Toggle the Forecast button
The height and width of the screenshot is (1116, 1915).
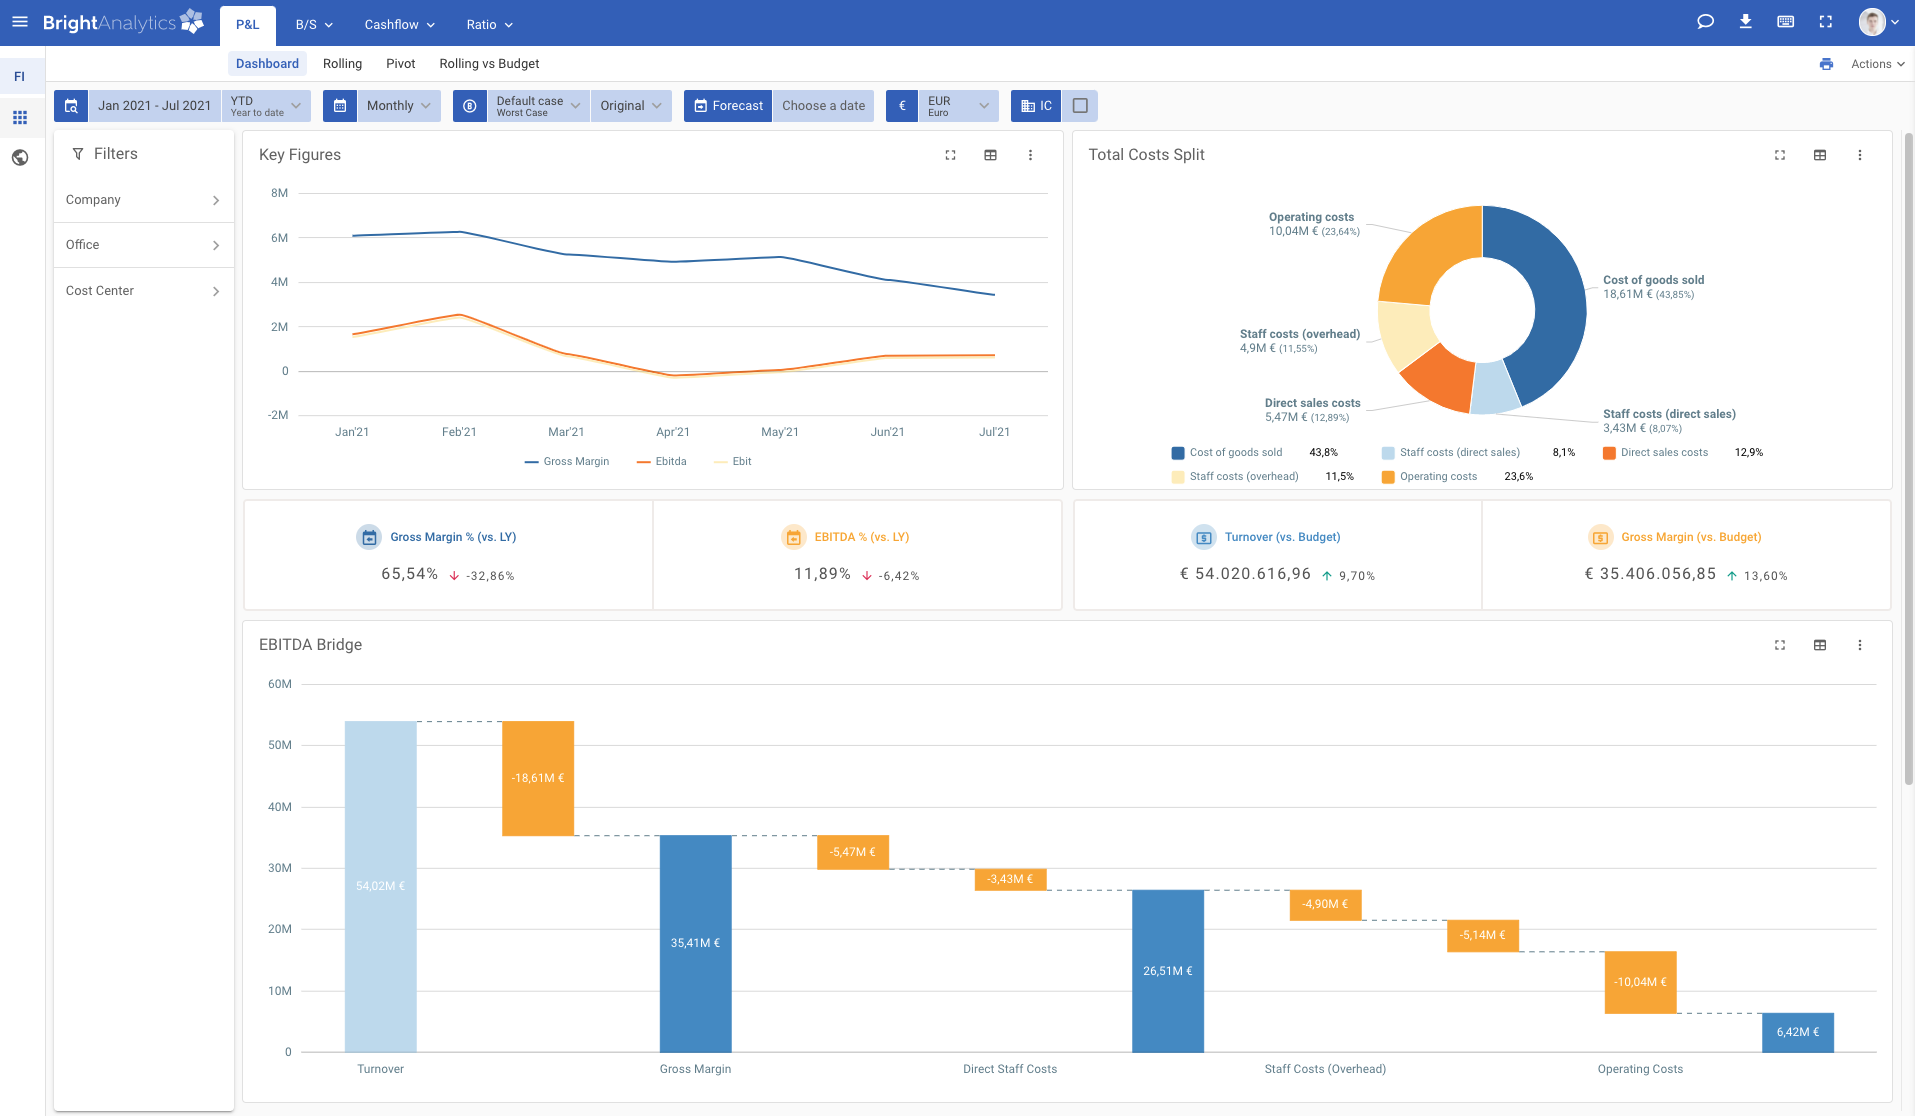(727, 105)
